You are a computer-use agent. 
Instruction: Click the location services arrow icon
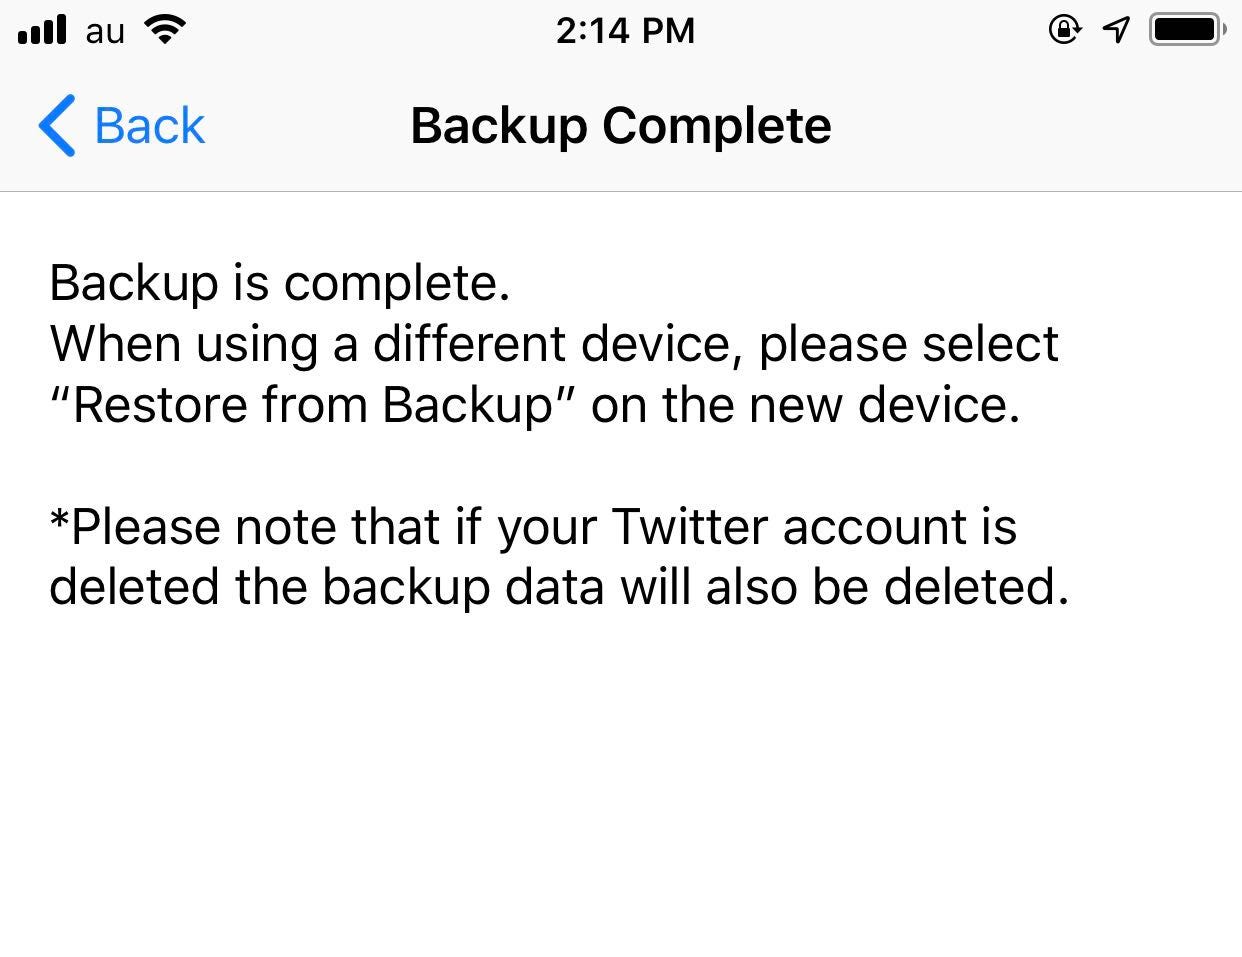coord(1116,30)
